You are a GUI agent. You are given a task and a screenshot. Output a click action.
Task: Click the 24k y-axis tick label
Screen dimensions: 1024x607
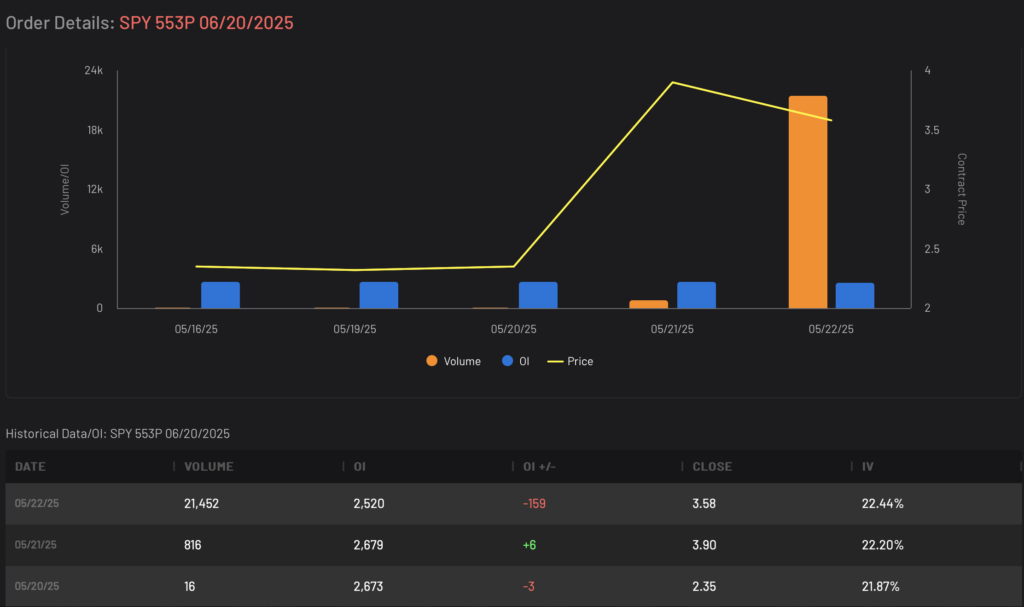point(93,71)
